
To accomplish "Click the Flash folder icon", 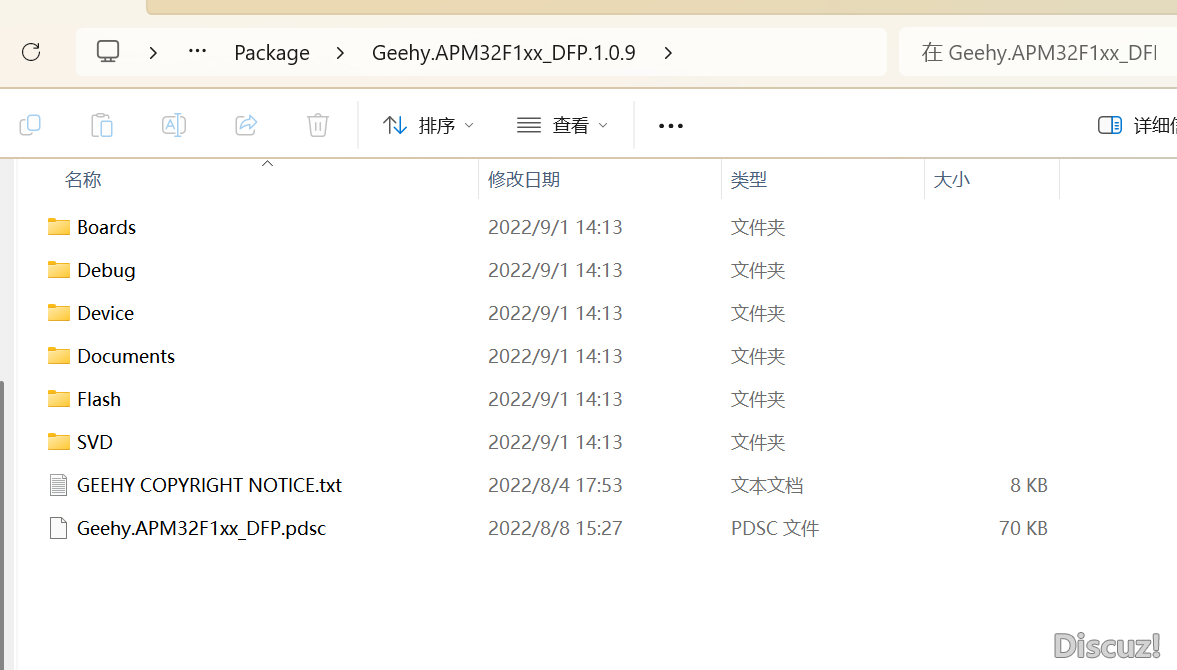I will click(x=59, y=398).
